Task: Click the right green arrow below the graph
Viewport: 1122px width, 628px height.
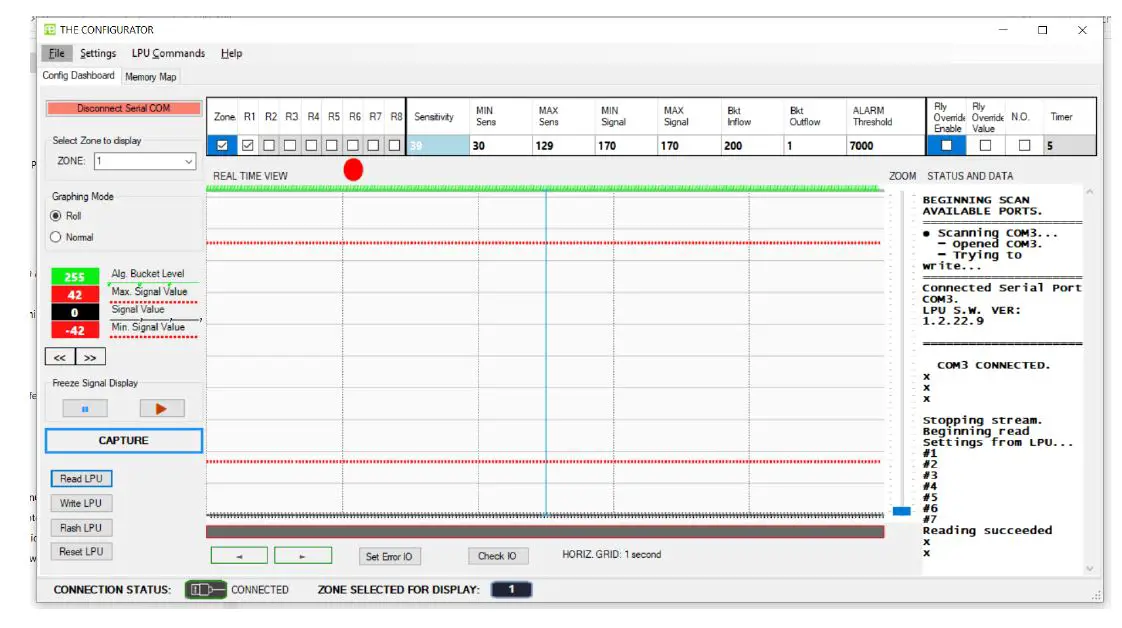Action: (x=303, y=555)
